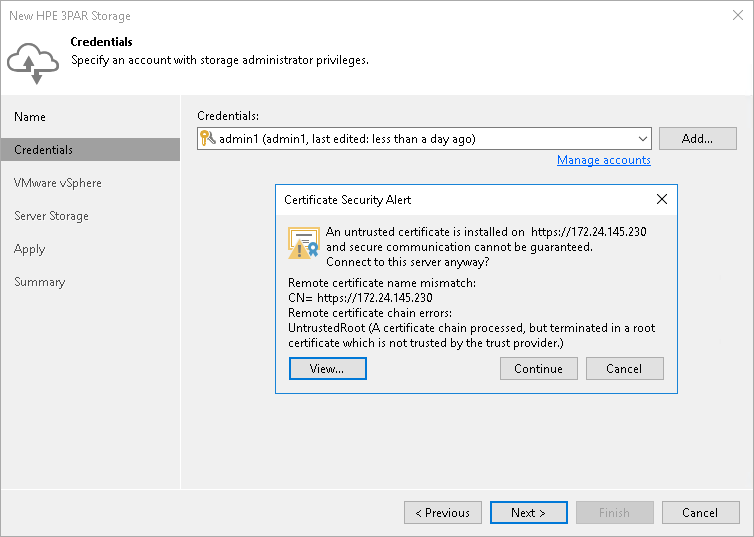Go to the Name wizard step
This screenshot has height=537, width=754.
(30, 117)
